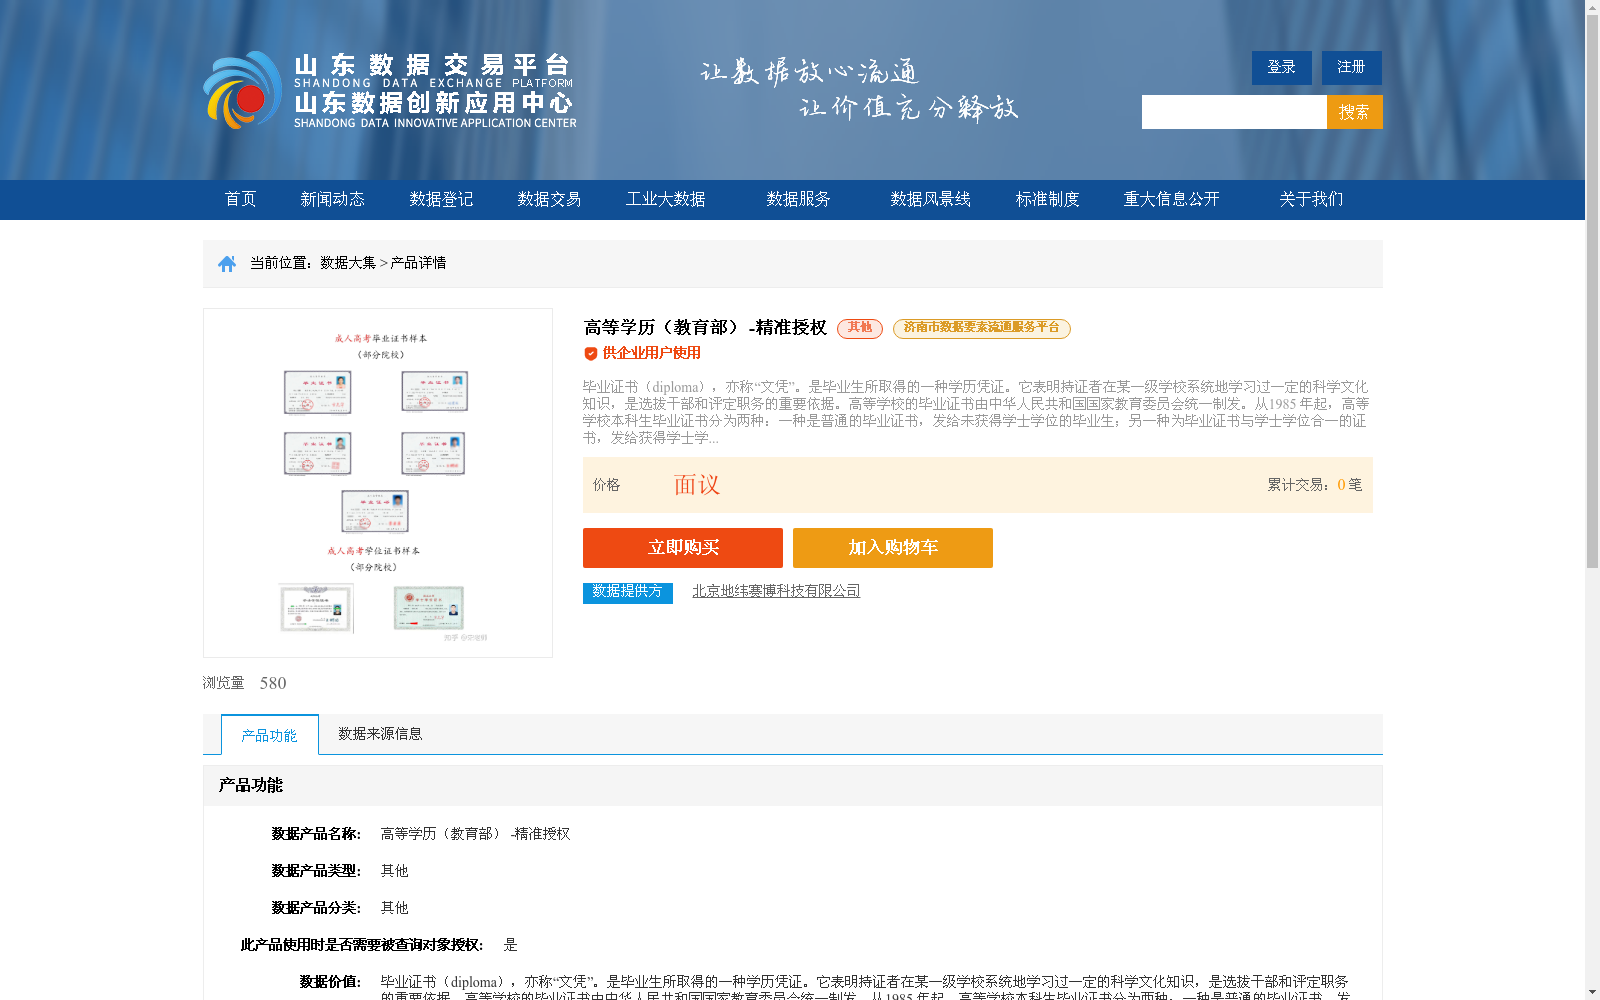1600x1000 pixels.
Task: Click the 登录 login button
Action: (1281, 67)
